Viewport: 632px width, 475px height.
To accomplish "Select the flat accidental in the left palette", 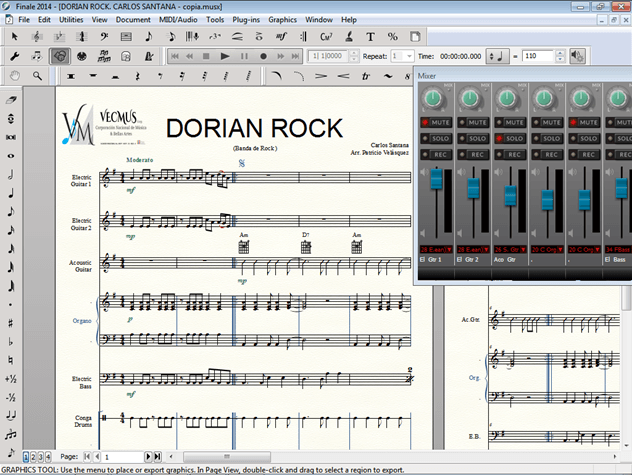I will 10,341.
